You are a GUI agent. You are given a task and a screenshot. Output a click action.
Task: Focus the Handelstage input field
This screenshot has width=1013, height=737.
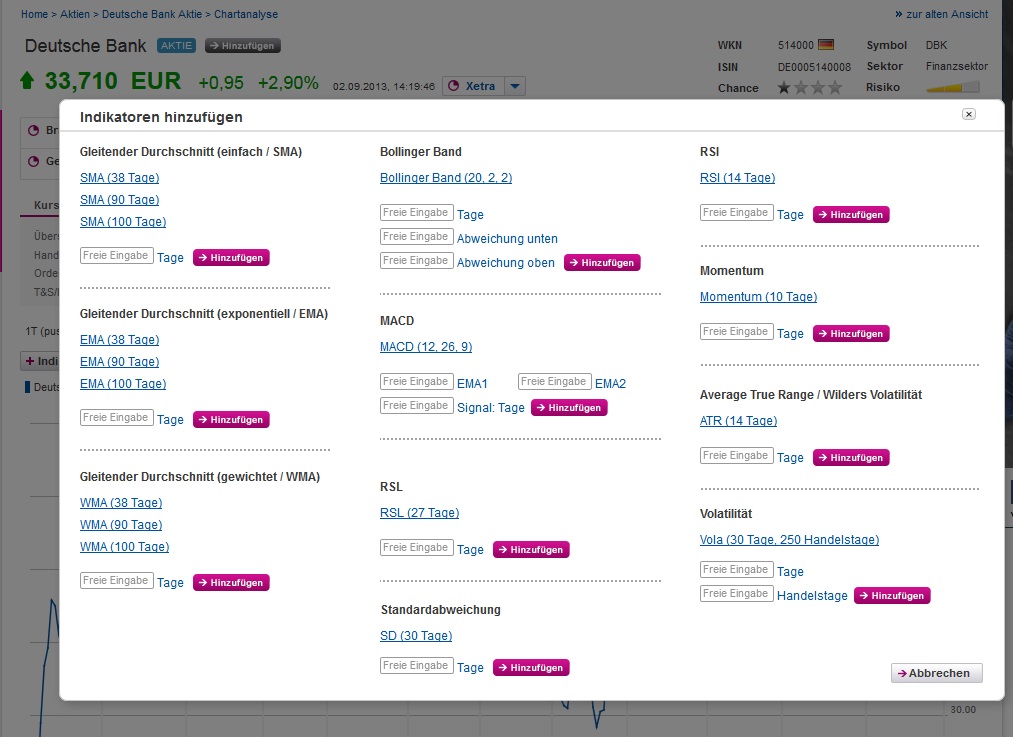[x=736, y=594]
